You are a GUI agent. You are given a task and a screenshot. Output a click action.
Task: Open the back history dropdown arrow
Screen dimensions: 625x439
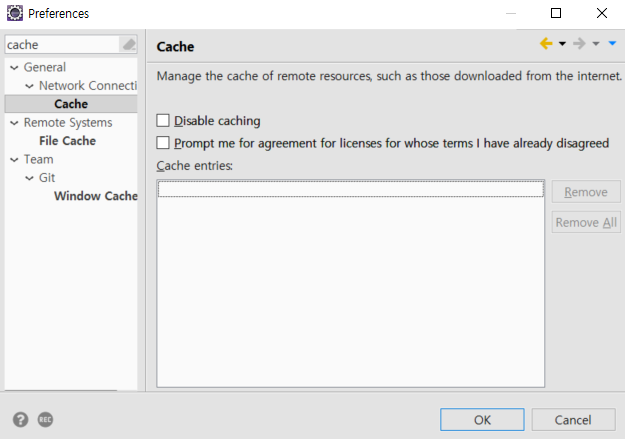pyautogui.click(x=562, y=43)
